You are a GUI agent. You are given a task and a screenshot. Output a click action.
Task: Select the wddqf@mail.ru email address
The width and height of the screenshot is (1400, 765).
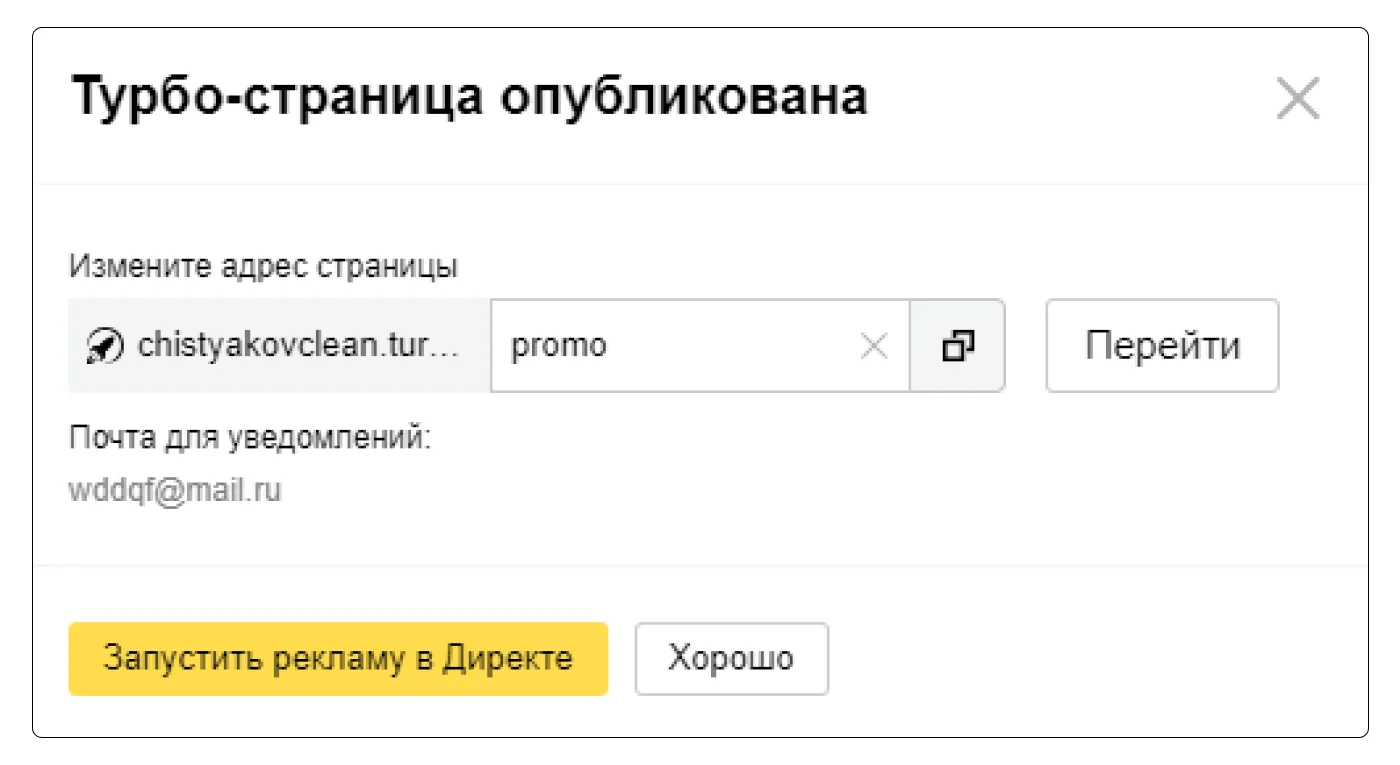[175, 491]
